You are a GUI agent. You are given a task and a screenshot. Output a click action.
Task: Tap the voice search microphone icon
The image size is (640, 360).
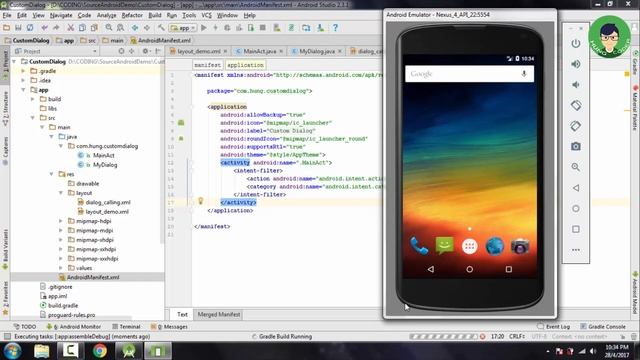[524, 74]
